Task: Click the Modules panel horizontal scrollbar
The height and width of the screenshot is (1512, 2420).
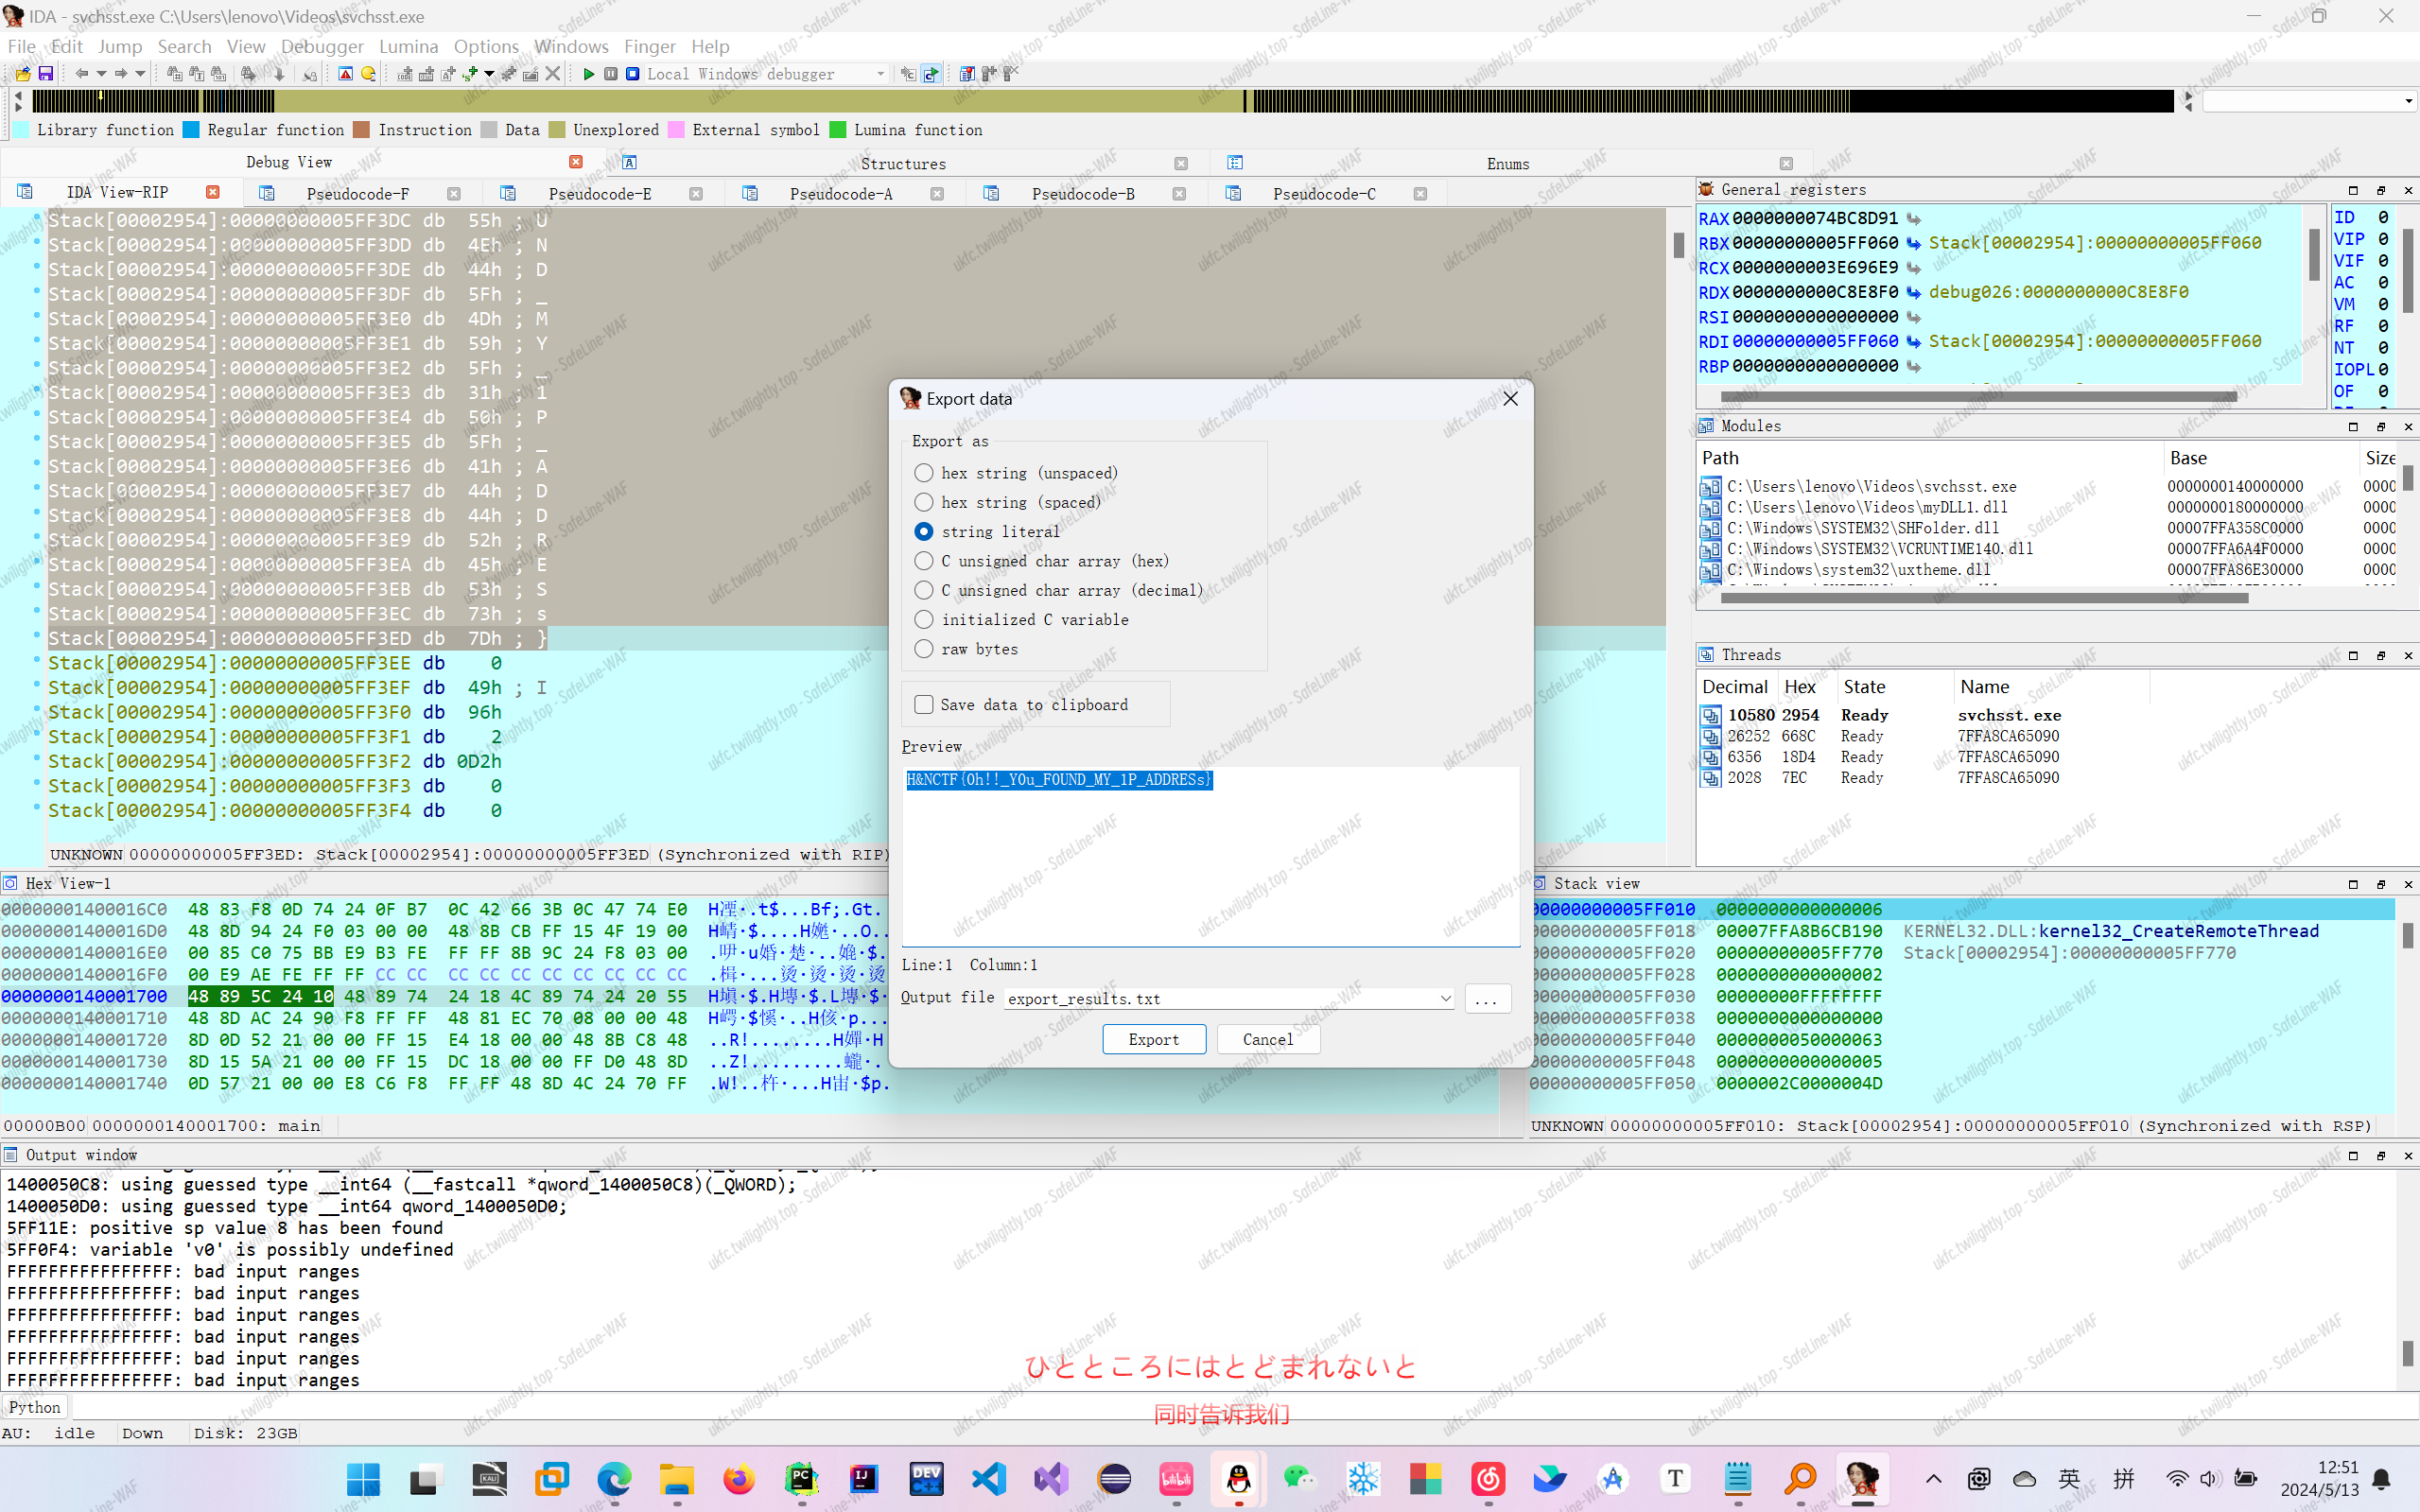Action: 1984,598
